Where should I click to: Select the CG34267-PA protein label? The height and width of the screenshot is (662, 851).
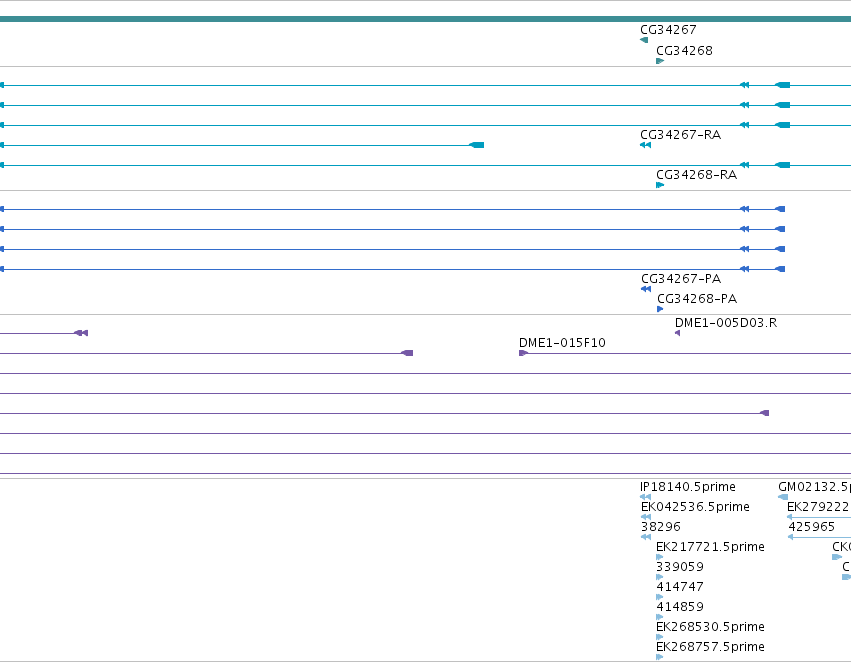681,279
